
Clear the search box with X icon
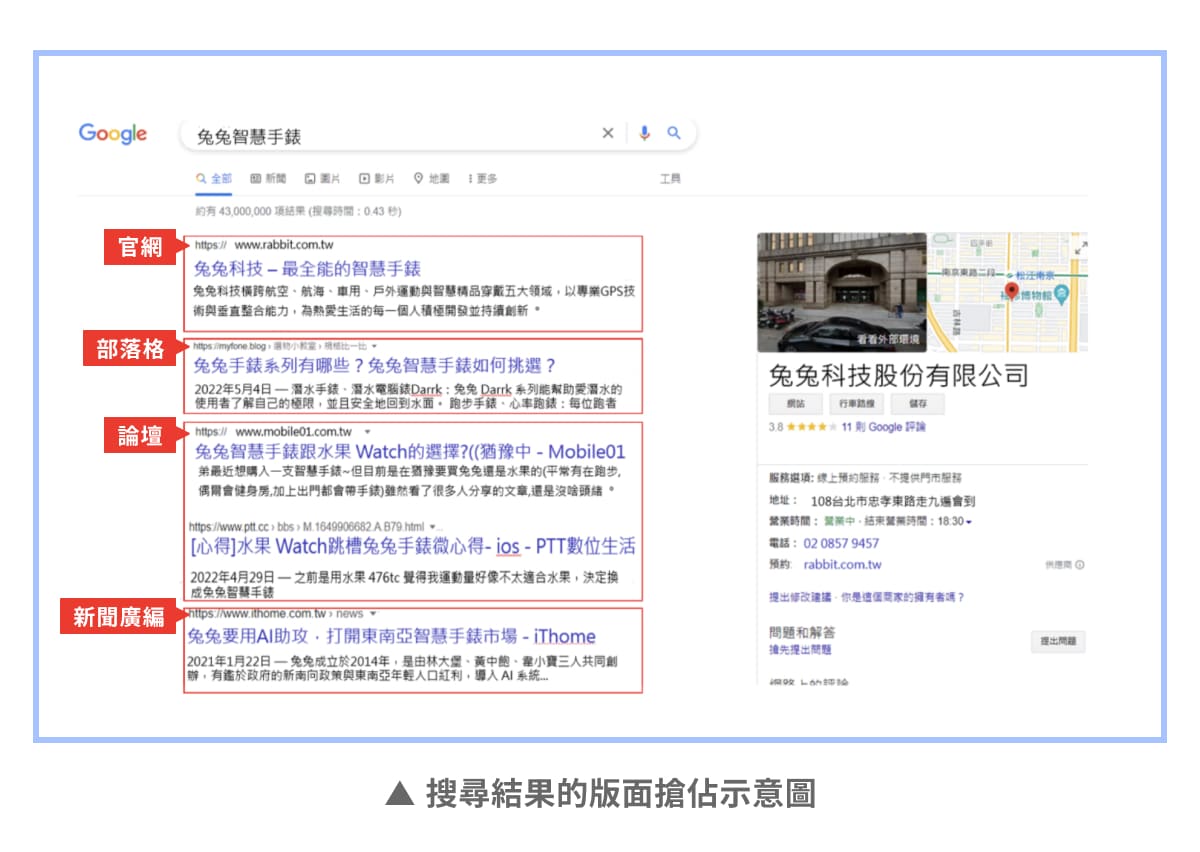click(x=607, y=133)
